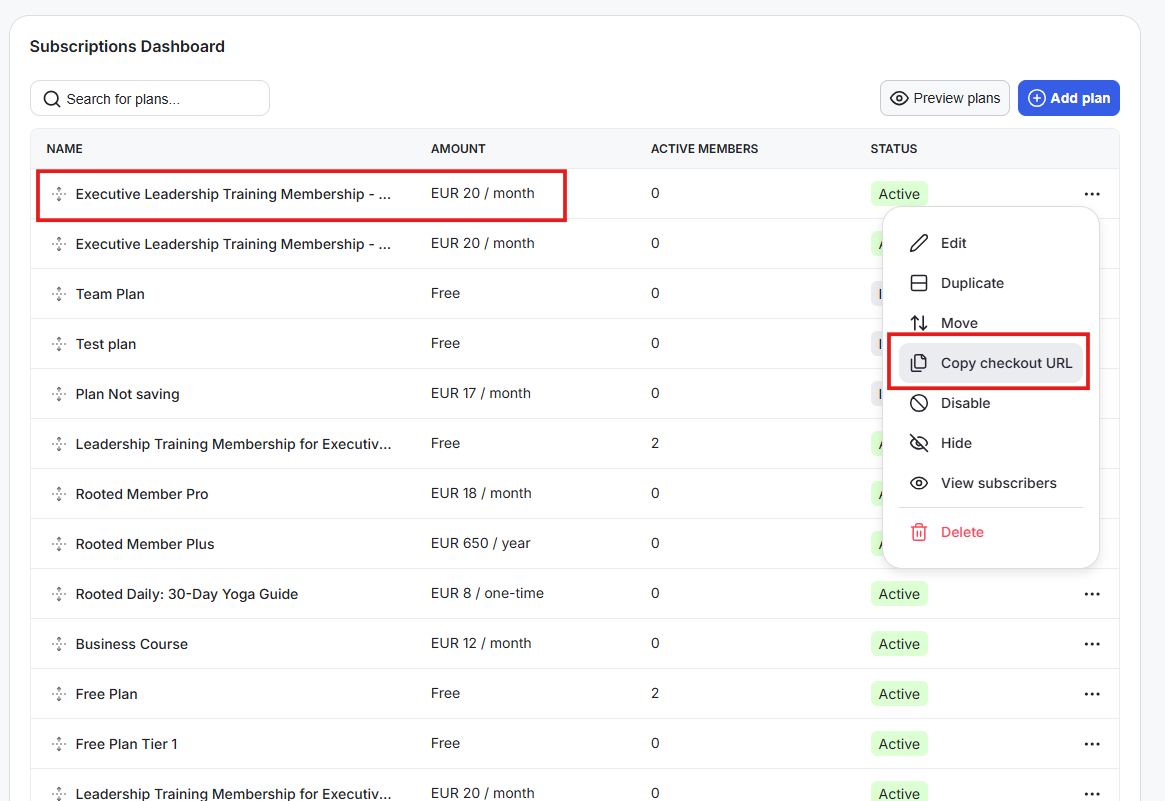Disable the plan from the context menu
This screenshot has height=801, width=1165.
[x=964, y=403]
